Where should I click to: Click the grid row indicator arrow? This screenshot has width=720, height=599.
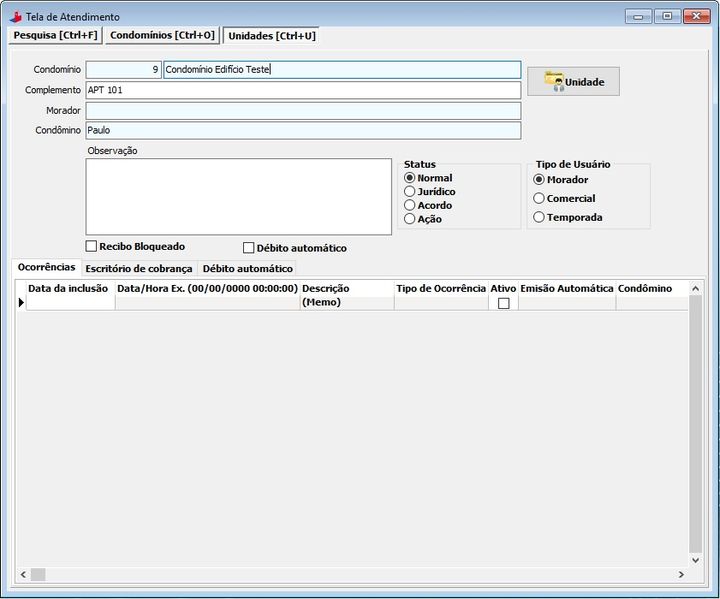pyautogui.click(x=21, y=303)
